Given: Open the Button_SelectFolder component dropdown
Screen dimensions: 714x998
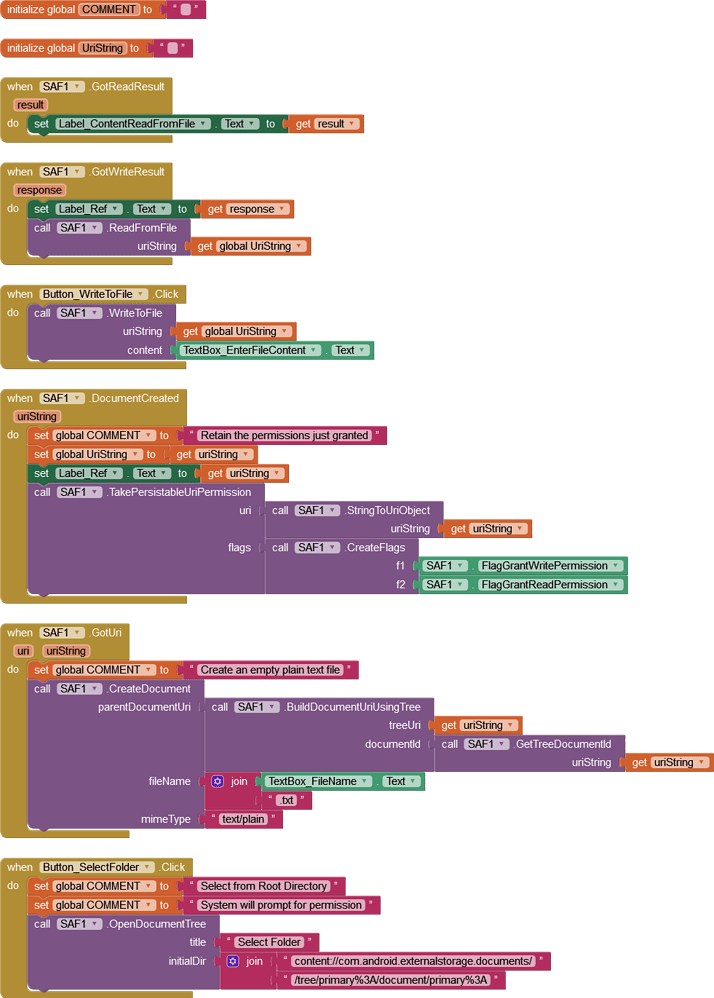Looking at the screenshot, I should pyautogui.click(x=97, y=867).
